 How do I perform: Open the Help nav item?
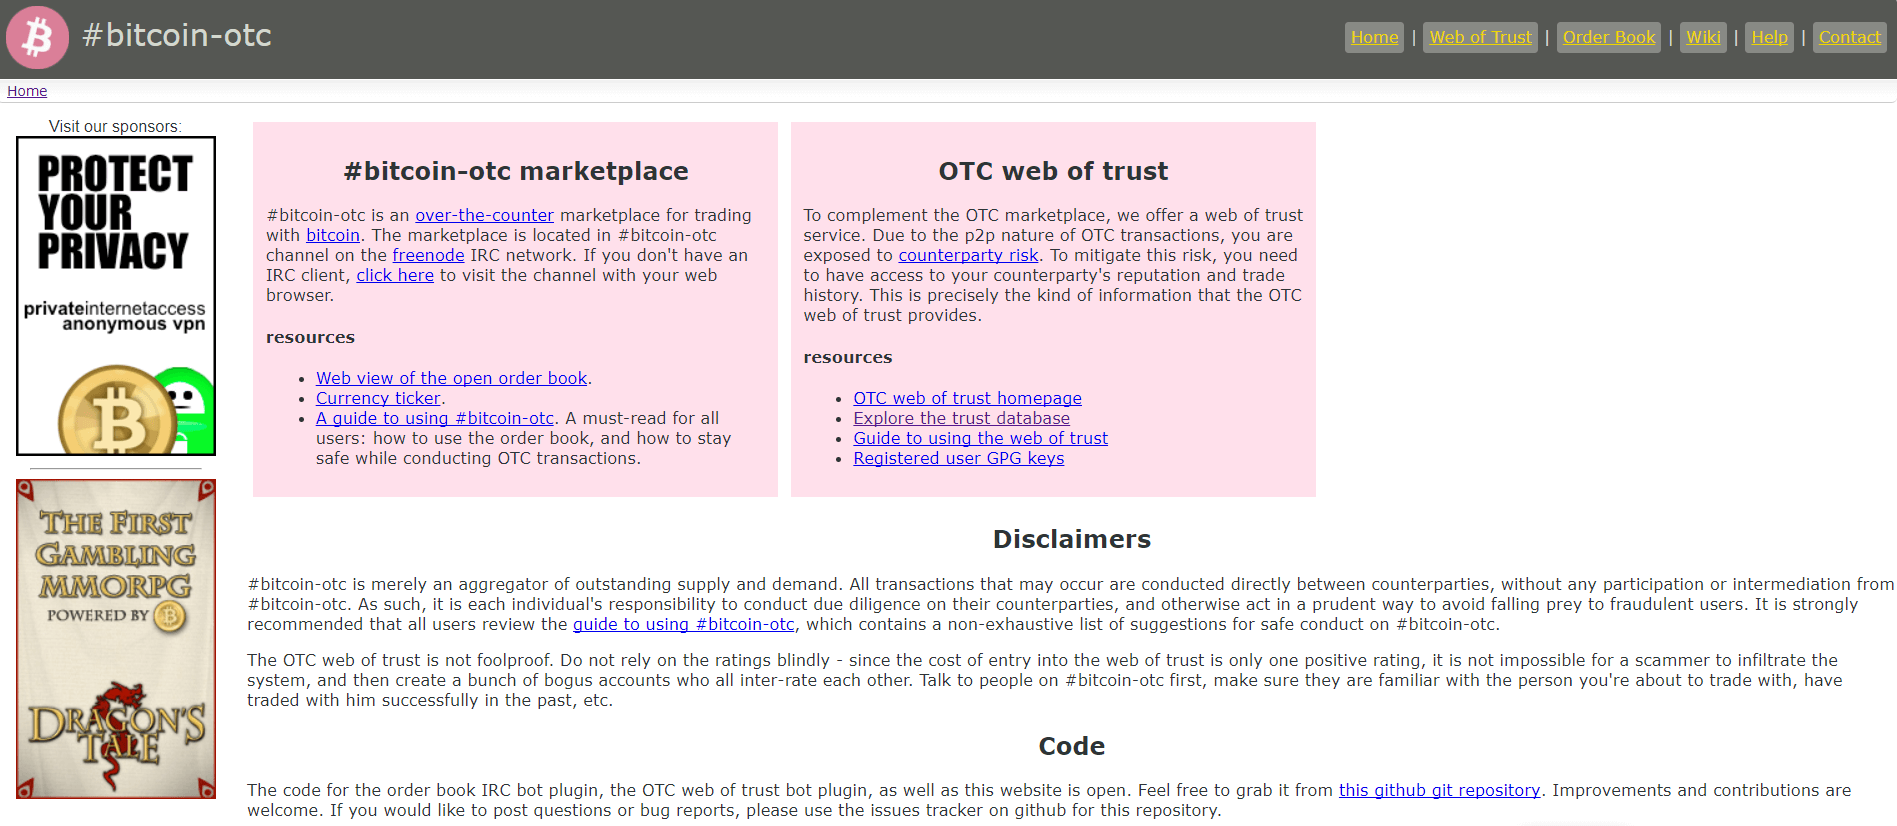click(x=1769, y=37)
